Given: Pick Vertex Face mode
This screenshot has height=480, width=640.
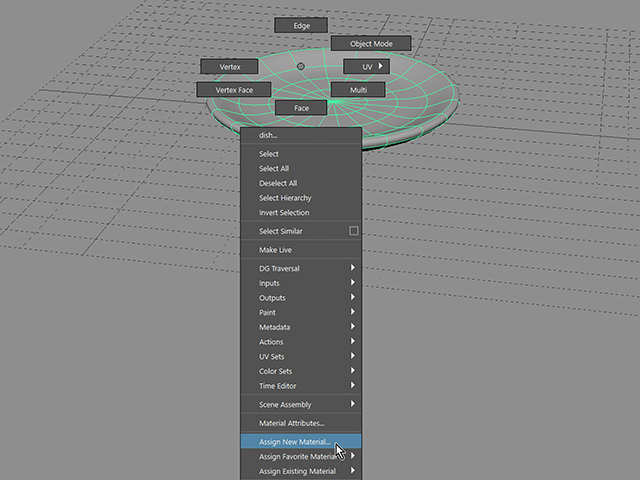Looking at the screenshot, I should point(234,90).
